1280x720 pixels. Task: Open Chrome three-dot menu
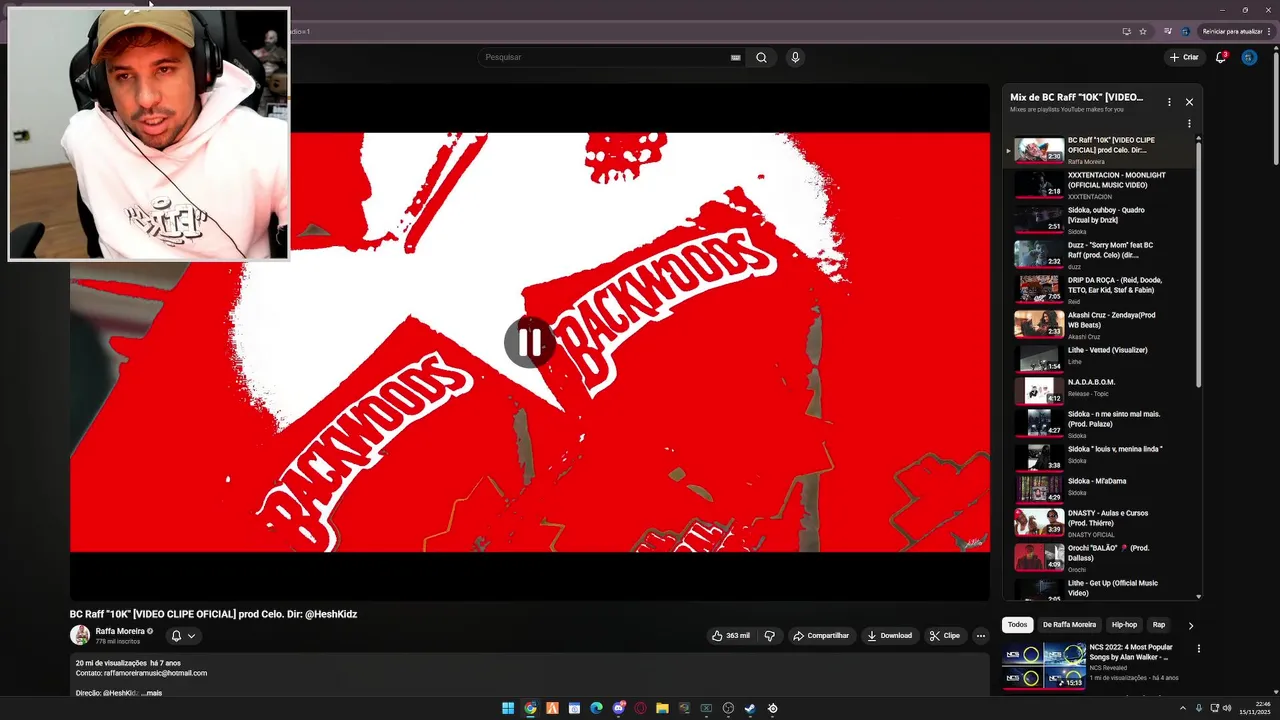pos(1269,31)
